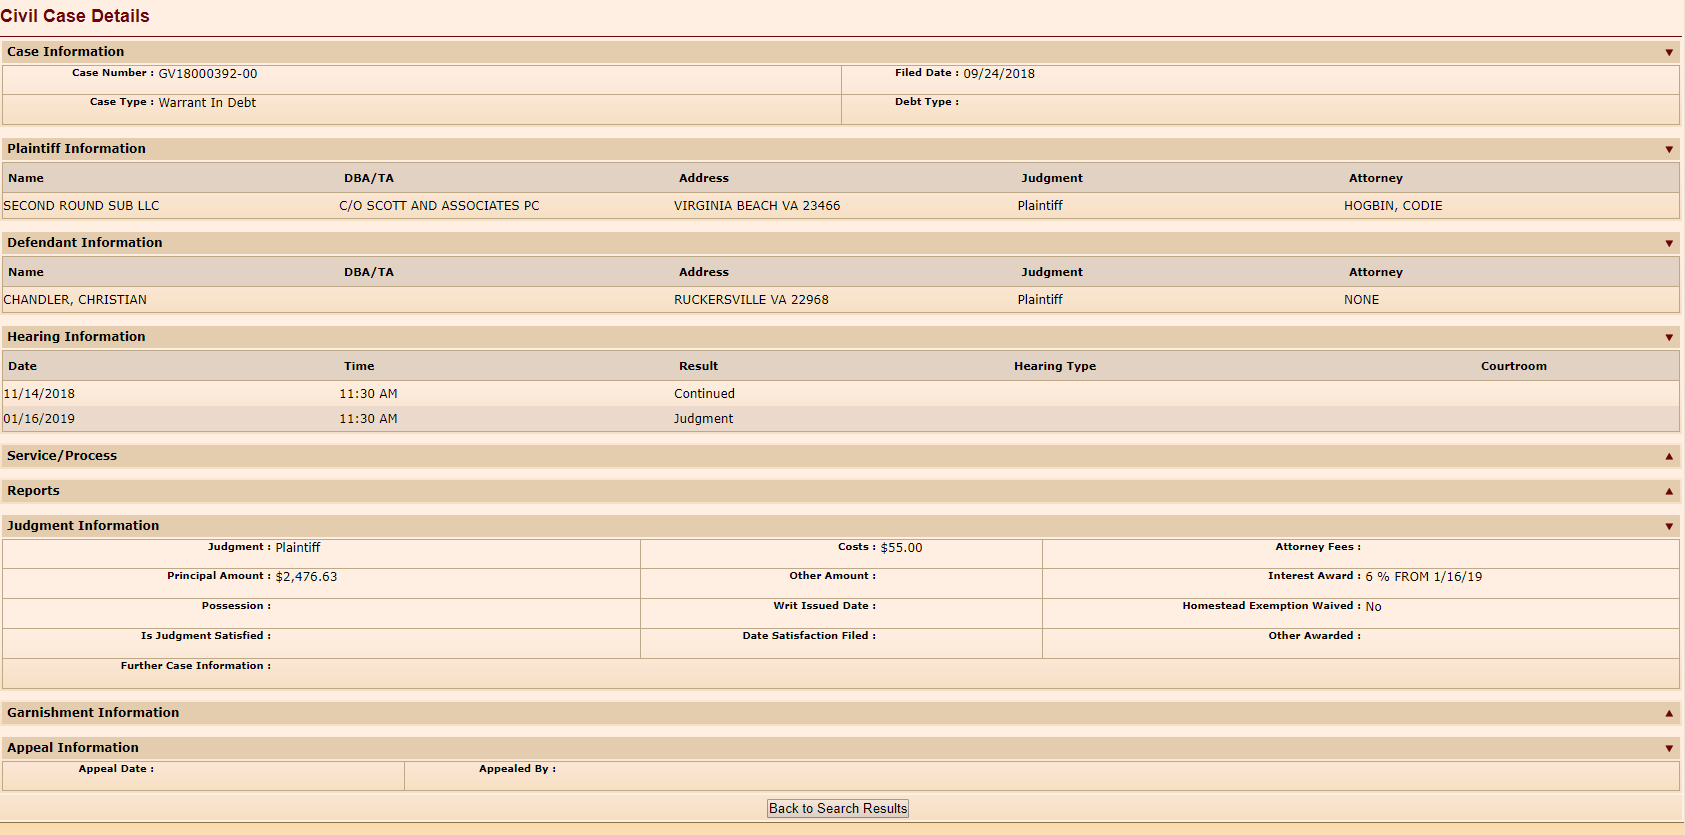Click hearing result Continued
Screen dimensions: 1685x835
[704, 394]
